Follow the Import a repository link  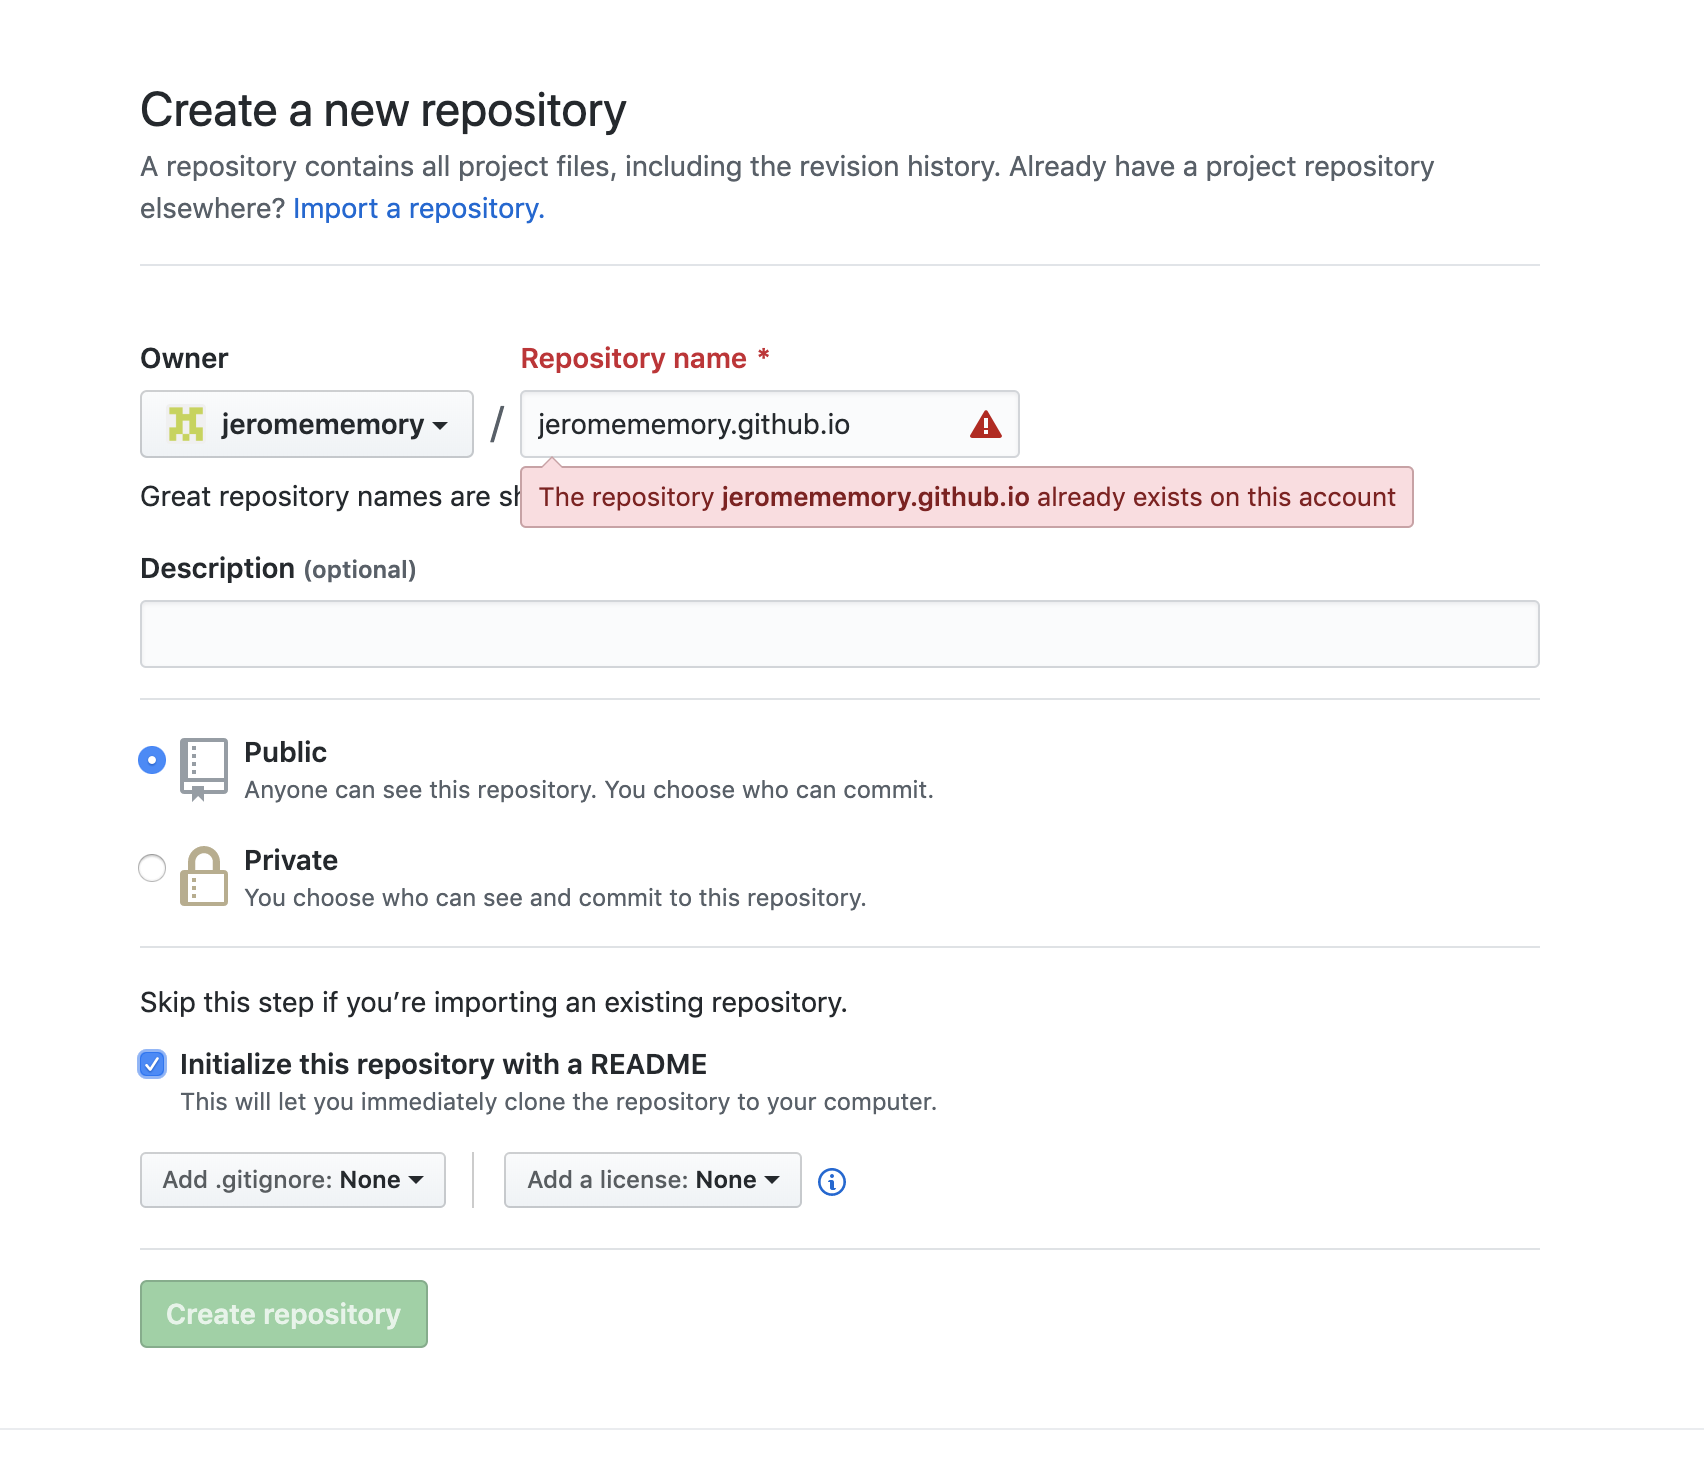coord(418,208)
